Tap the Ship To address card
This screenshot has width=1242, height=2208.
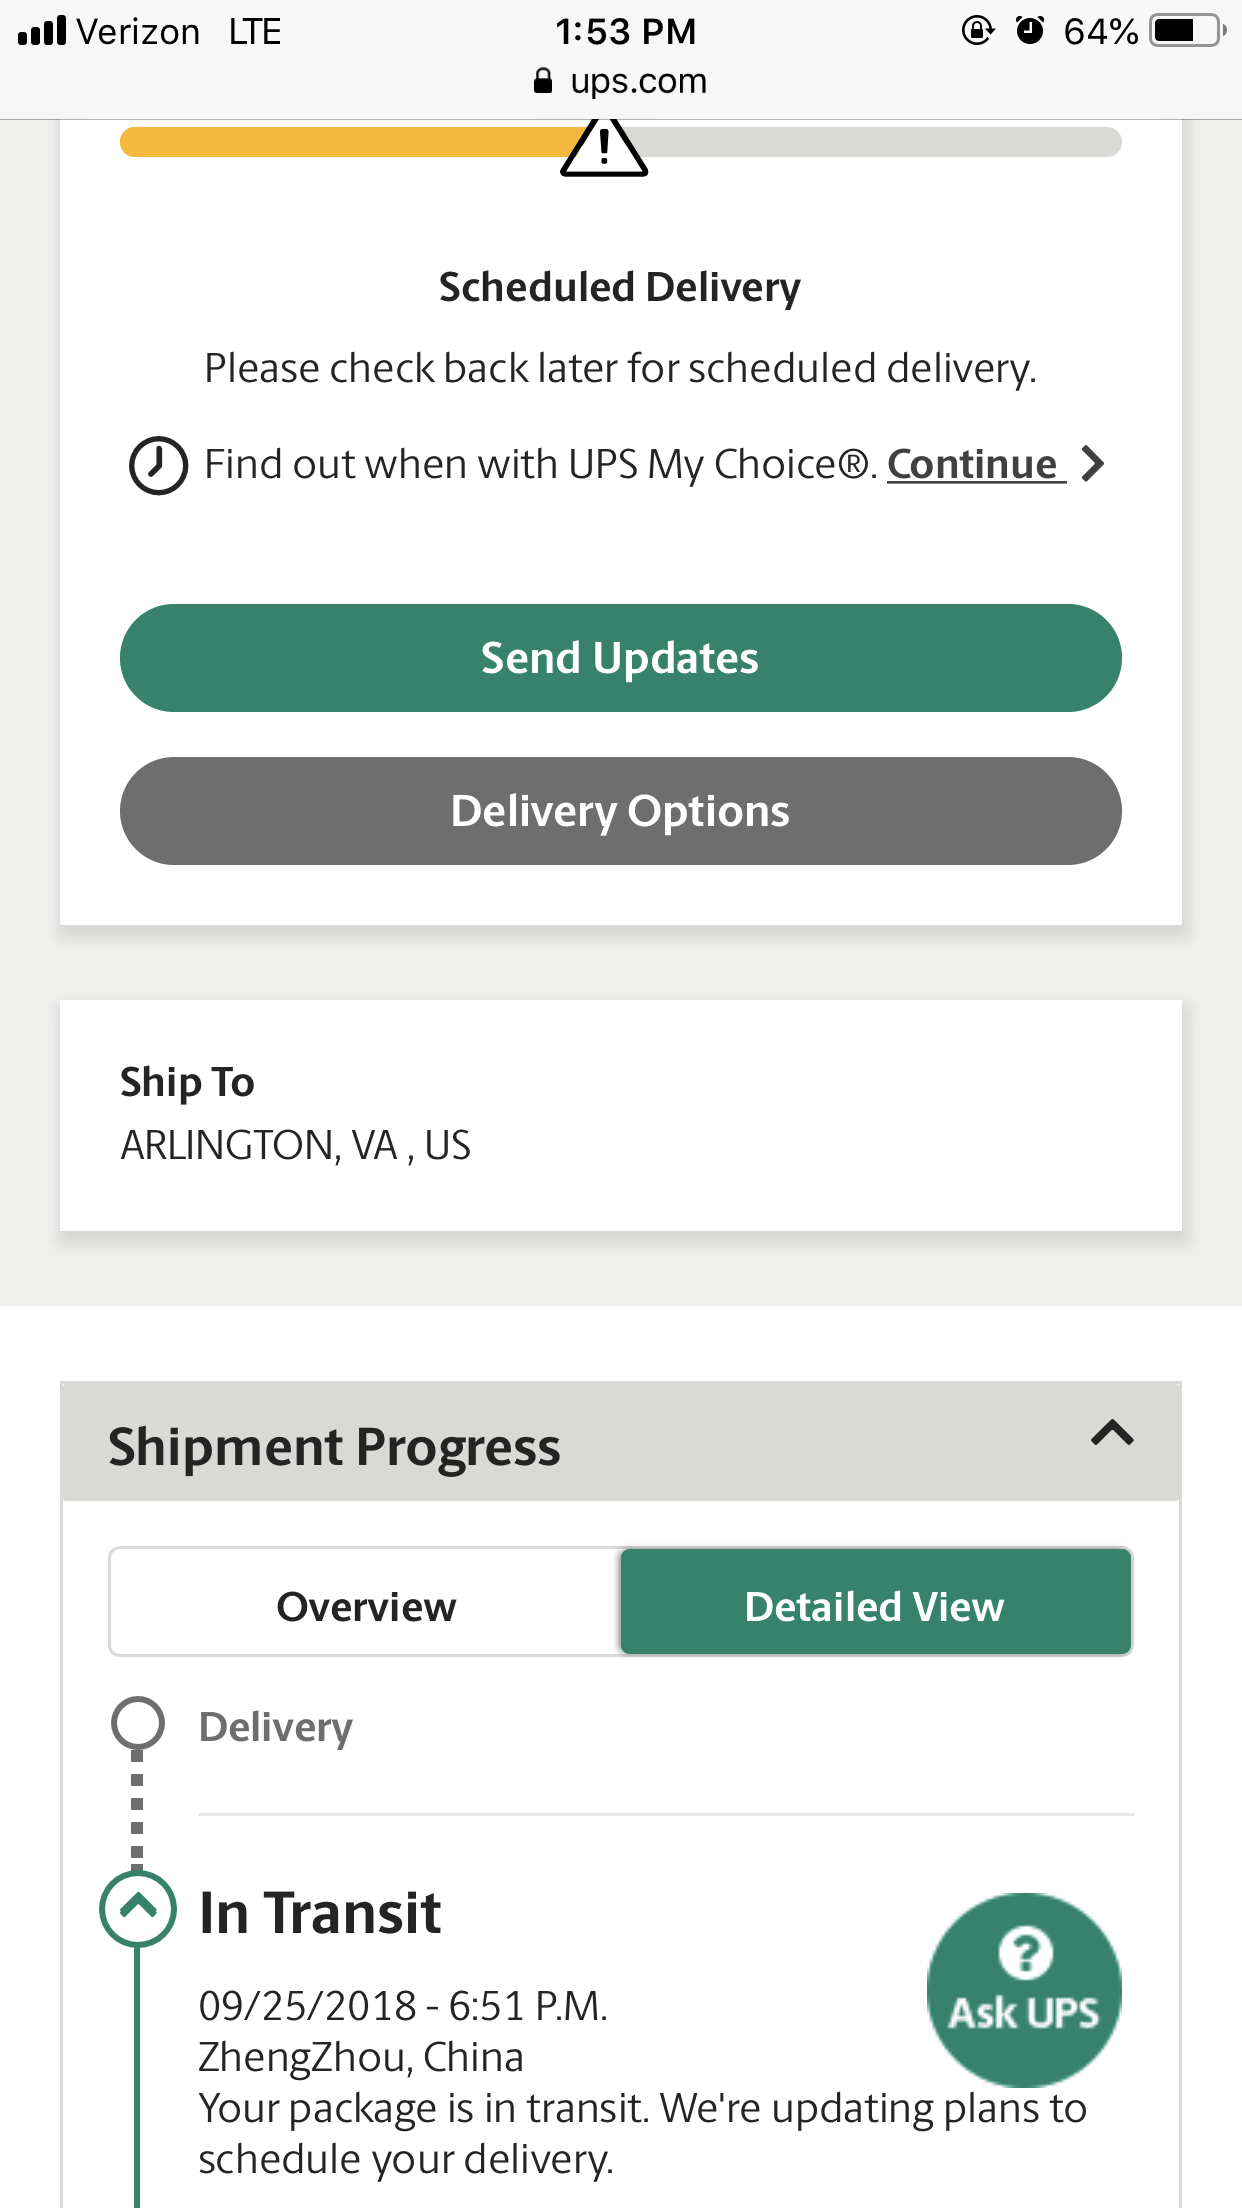click(621, 1115)
